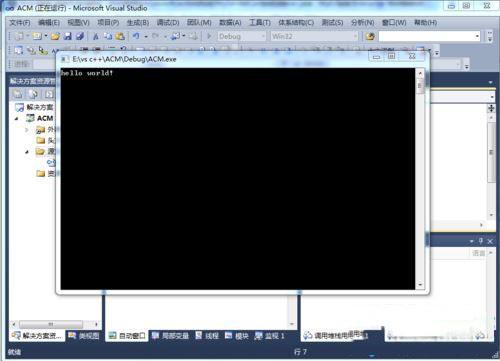Click Solution Explorer Refresh toolbar icon
This screenshot has height=361, width=500.
[49, 94]
